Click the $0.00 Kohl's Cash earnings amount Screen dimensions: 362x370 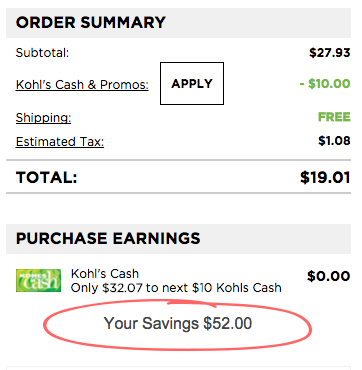329,276
